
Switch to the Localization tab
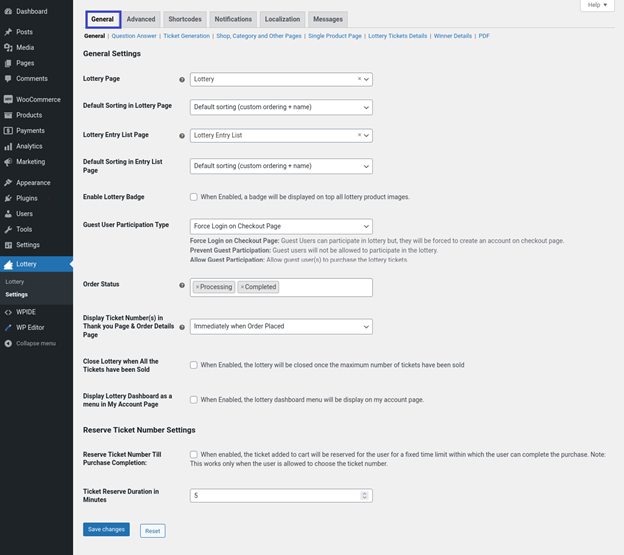[283, 19]
